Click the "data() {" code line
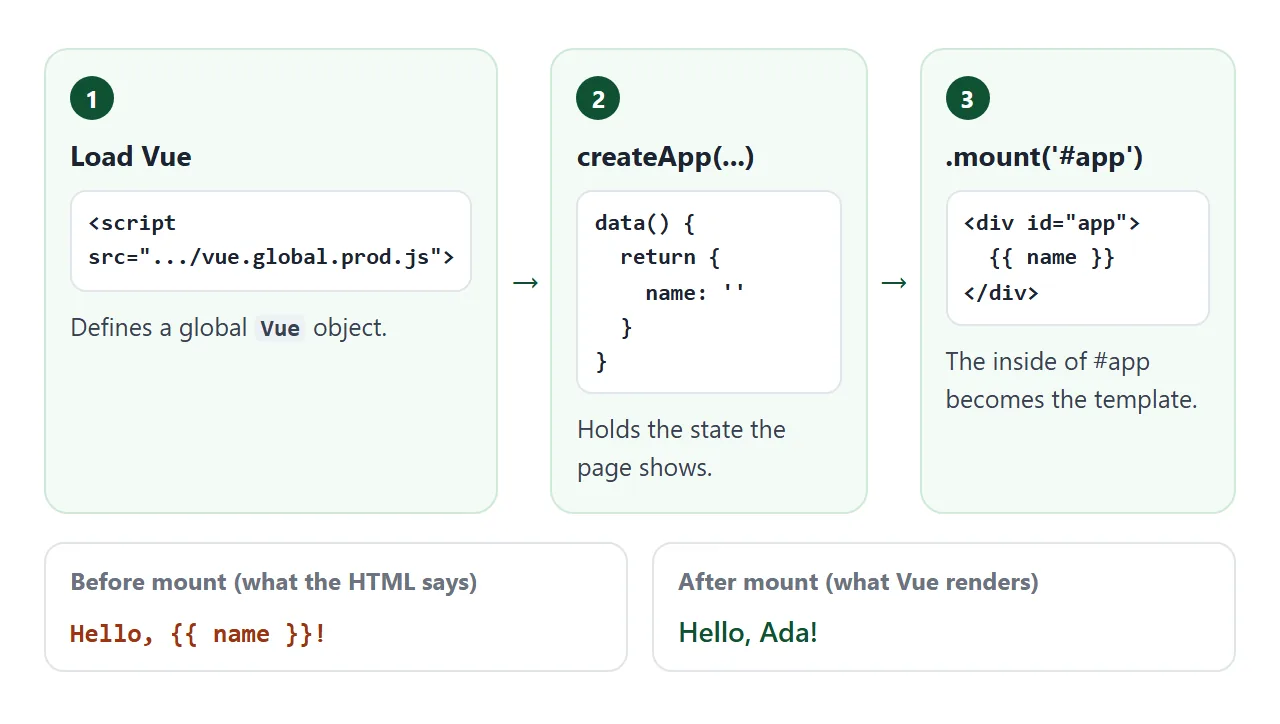The height and width of the screenshot is (724, 1280). point(645,223)
